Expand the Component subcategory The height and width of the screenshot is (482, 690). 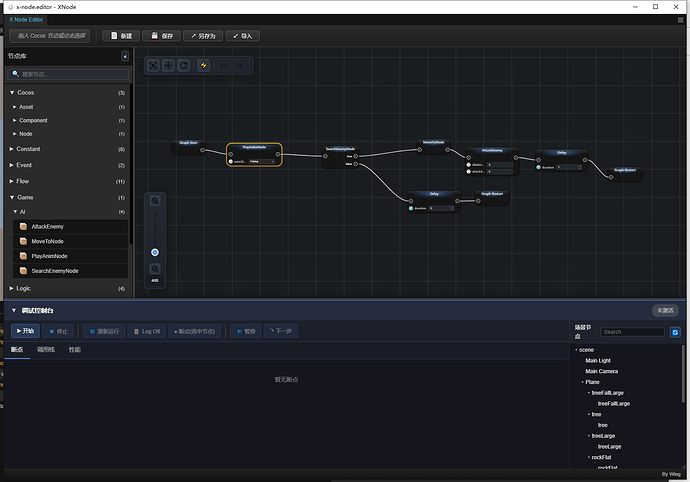click(15, 120)
